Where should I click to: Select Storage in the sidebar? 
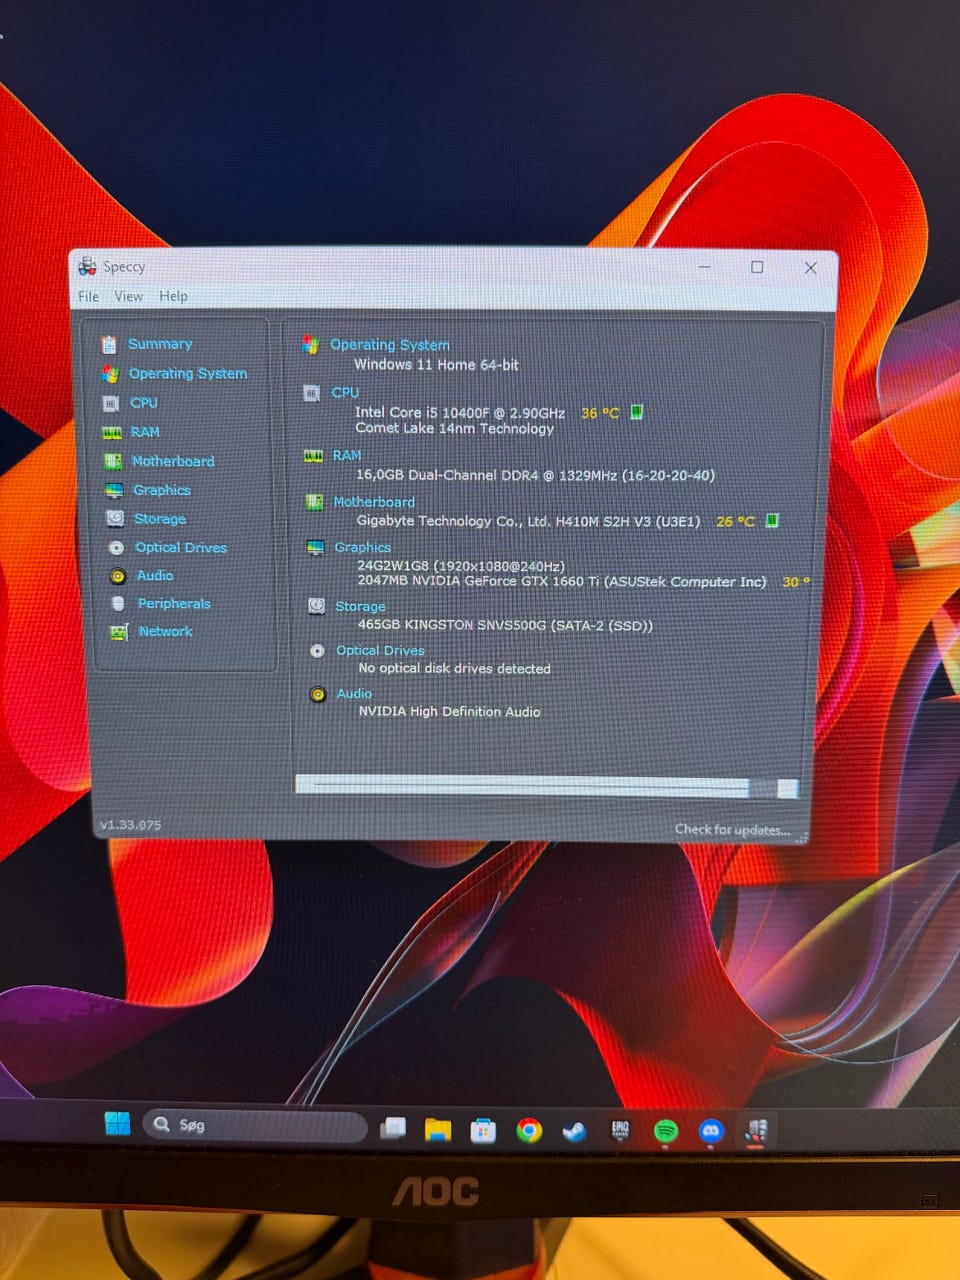160,519
